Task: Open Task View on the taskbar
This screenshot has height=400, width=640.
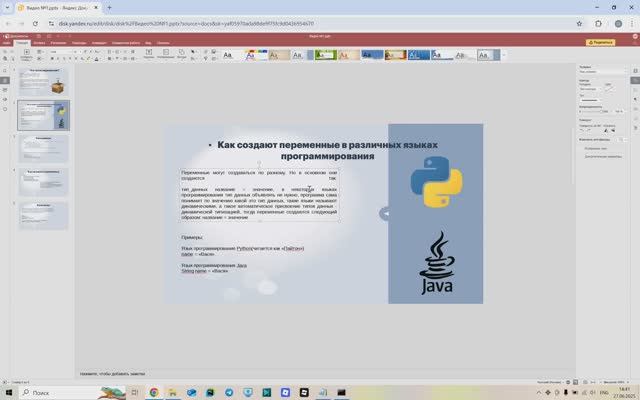Action: [135, 392]
